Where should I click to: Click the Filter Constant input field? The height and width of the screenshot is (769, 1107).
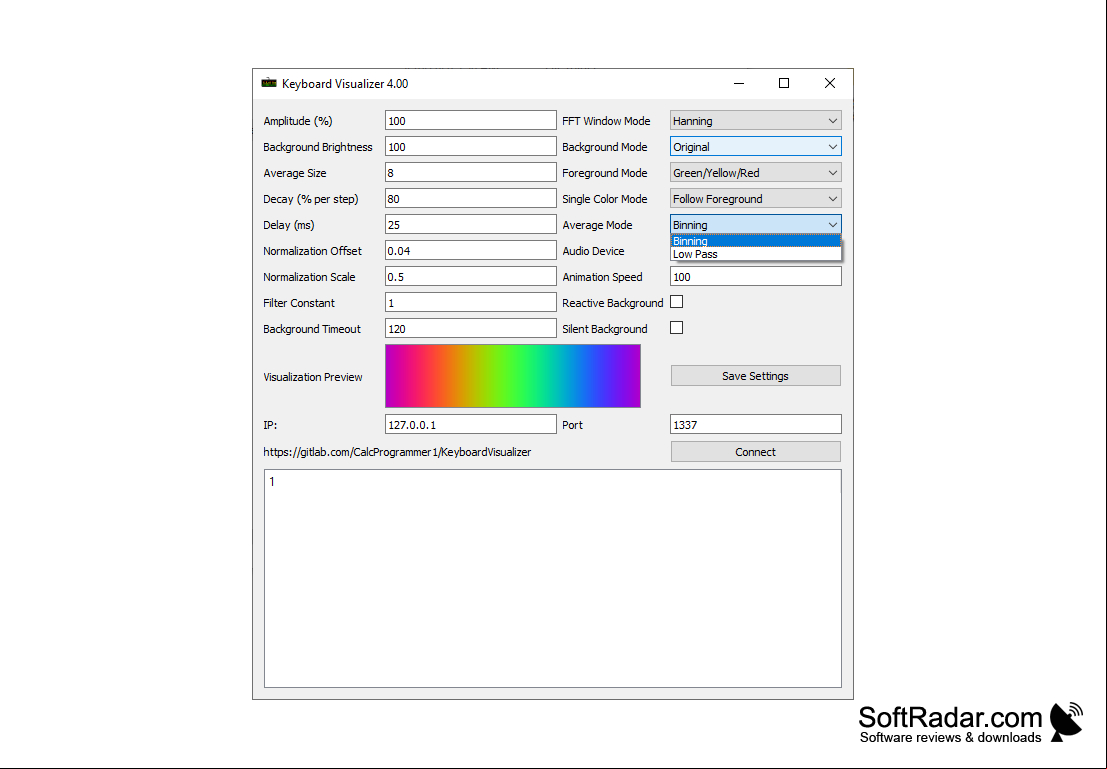471,303
